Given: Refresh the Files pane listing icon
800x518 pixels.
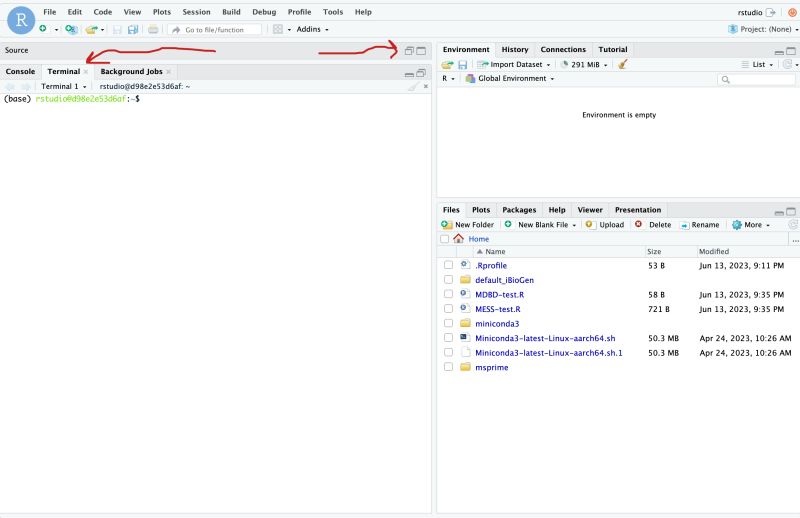Looking at the screenshot, I should pyautogui.click(x=793, y=225).
